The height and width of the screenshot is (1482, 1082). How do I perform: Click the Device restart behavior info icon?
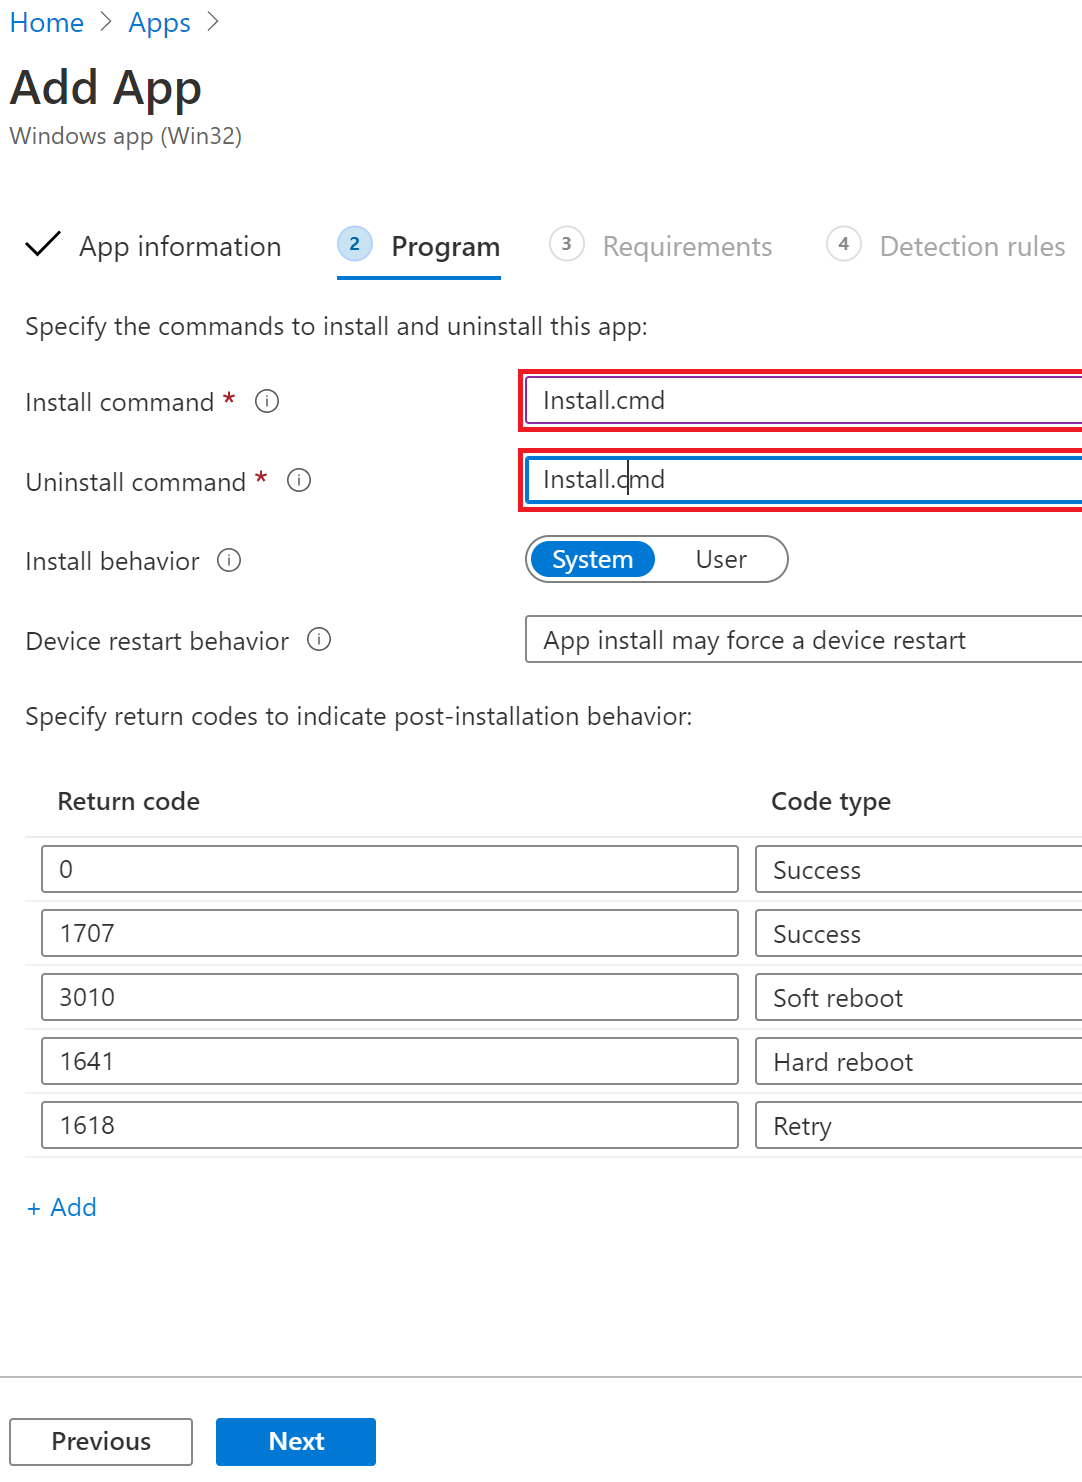[x=318, y=639]
